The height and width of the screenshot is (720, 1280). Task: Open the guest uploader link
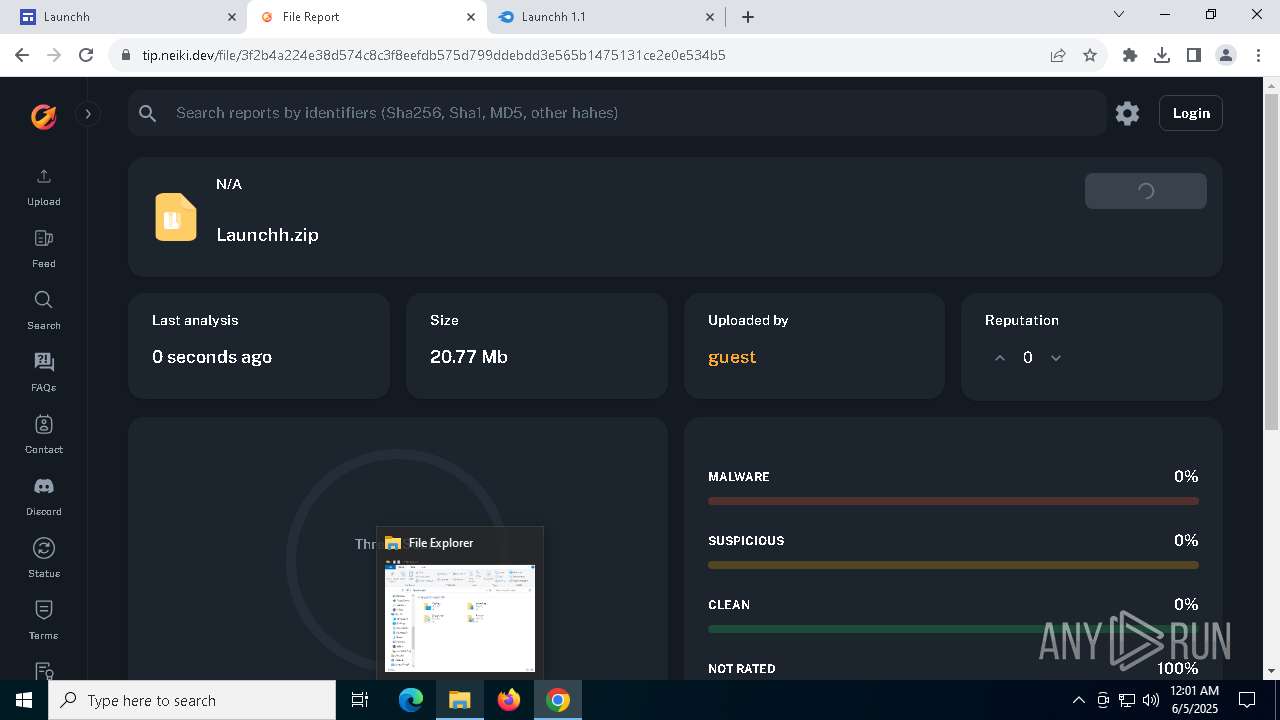point(732,357)
